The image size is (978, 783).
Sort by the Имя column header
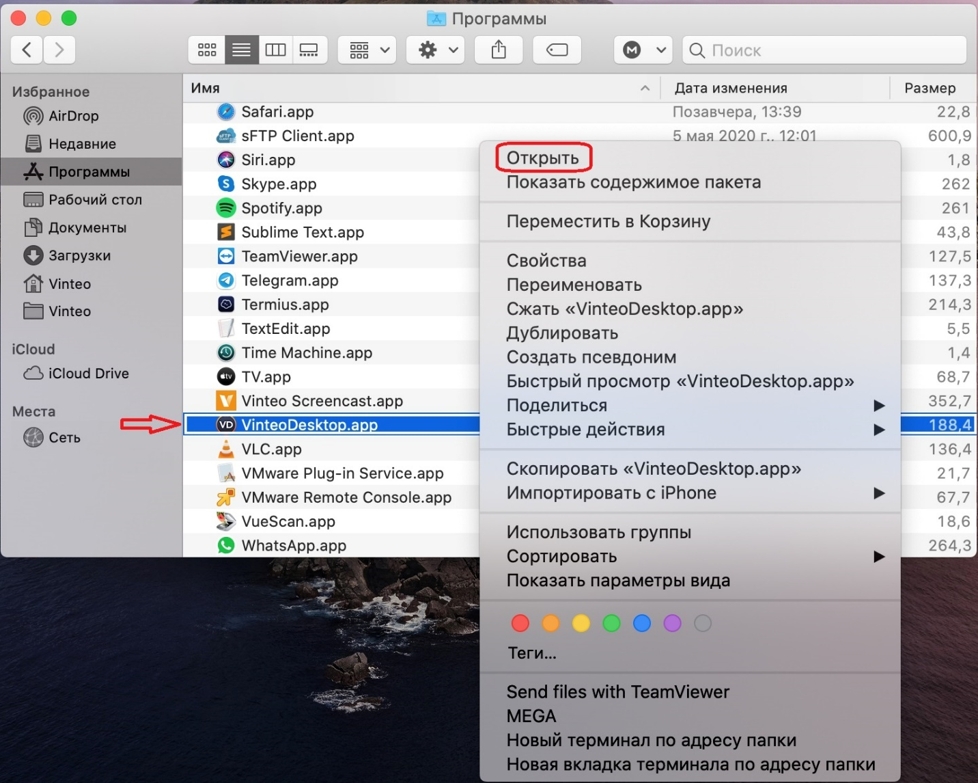(x=421, y=88)
